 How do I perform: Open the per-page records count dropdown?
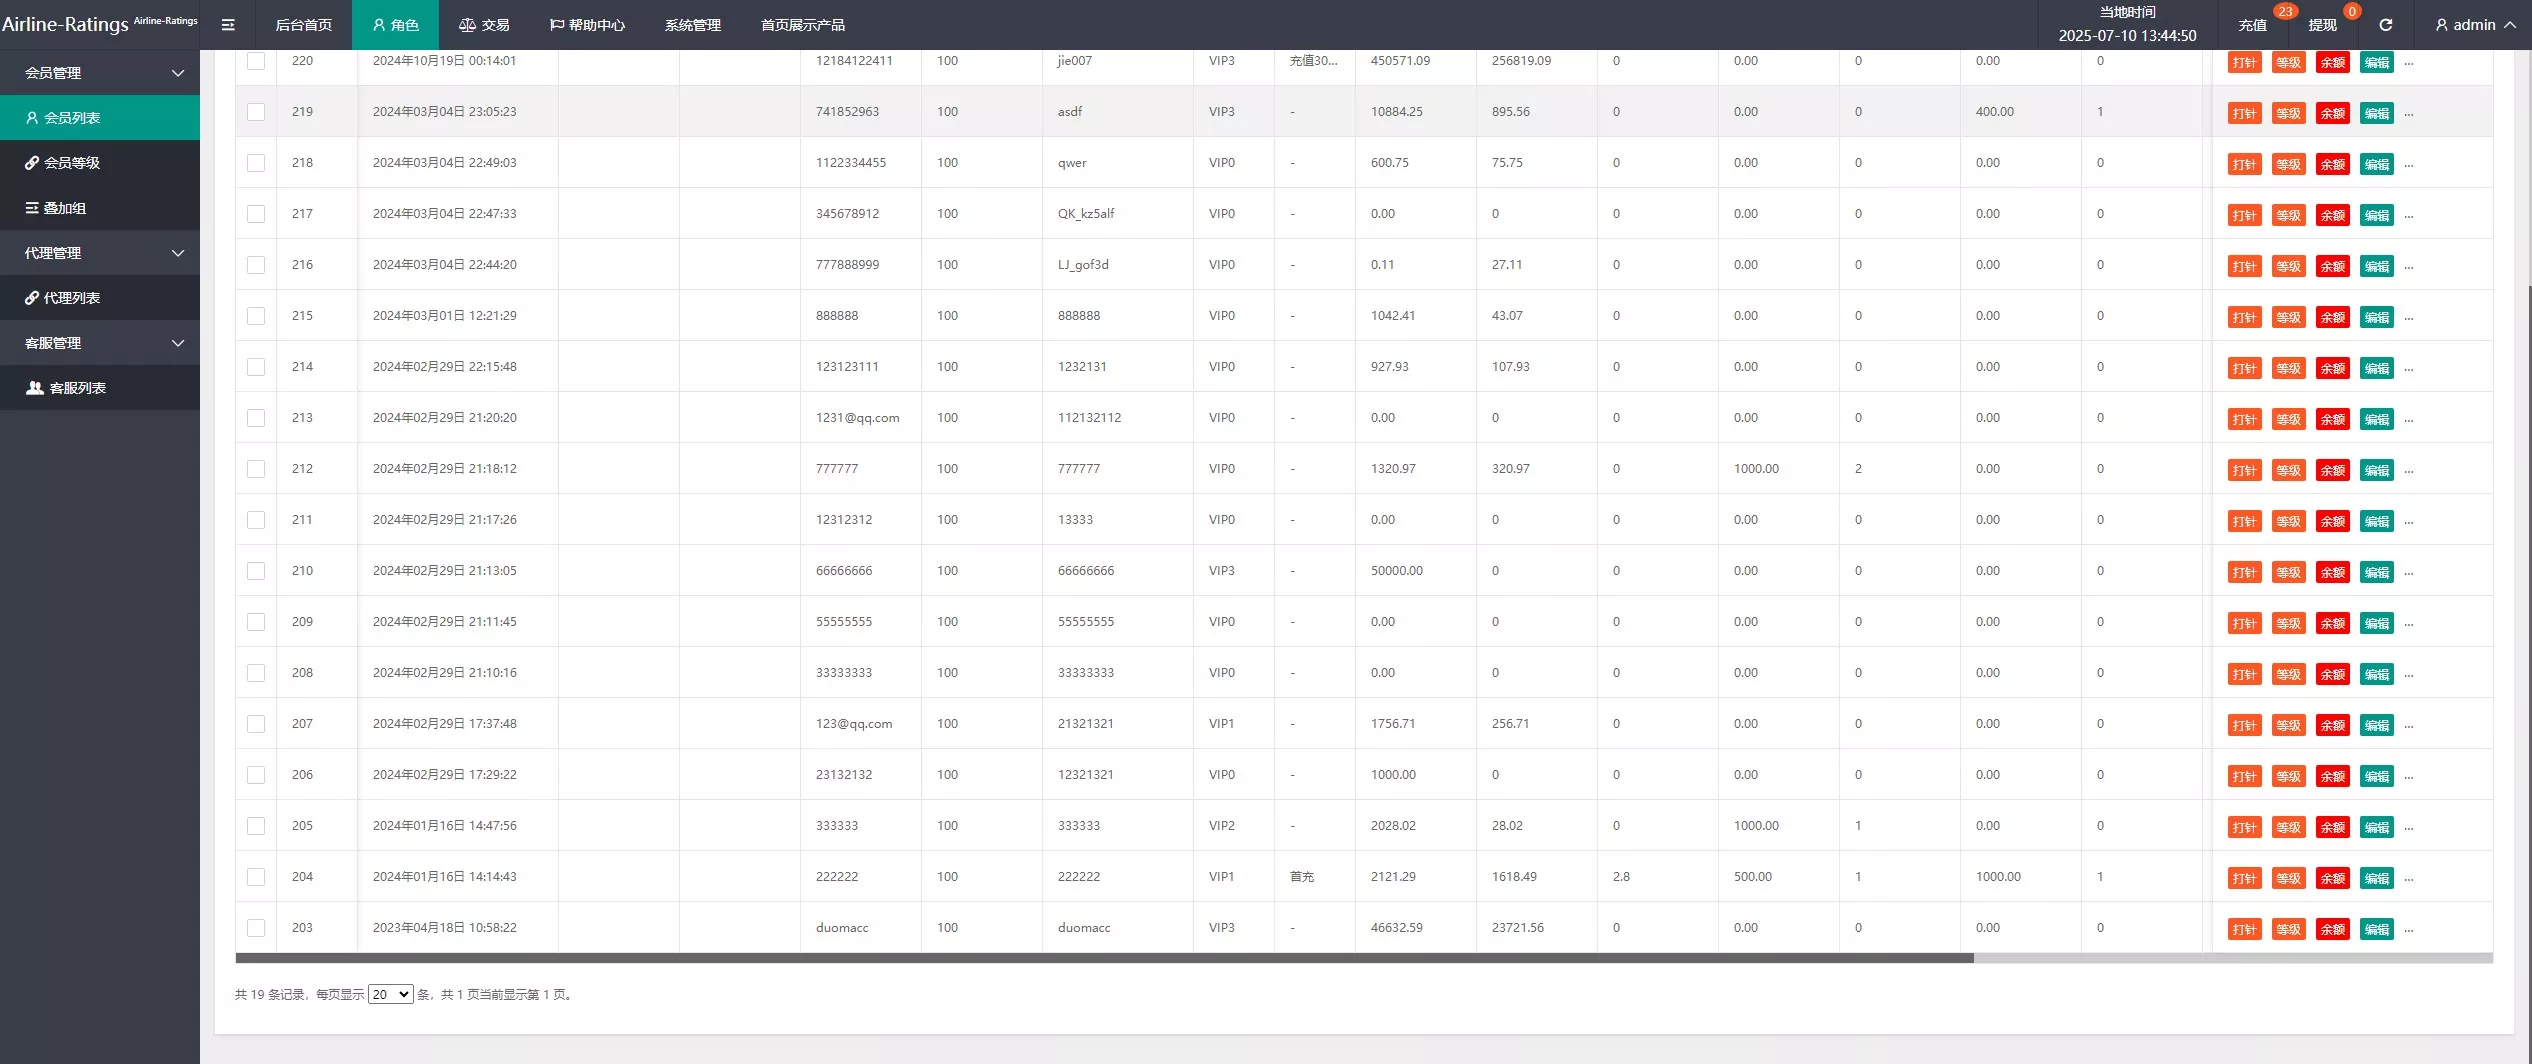390,994
